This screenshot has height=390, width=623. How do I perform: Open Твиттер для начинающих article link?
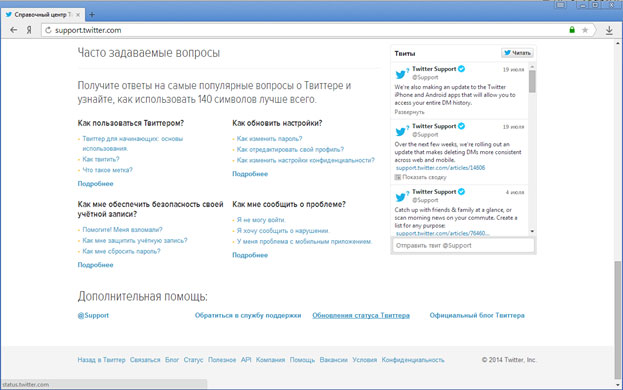point(133,143)
